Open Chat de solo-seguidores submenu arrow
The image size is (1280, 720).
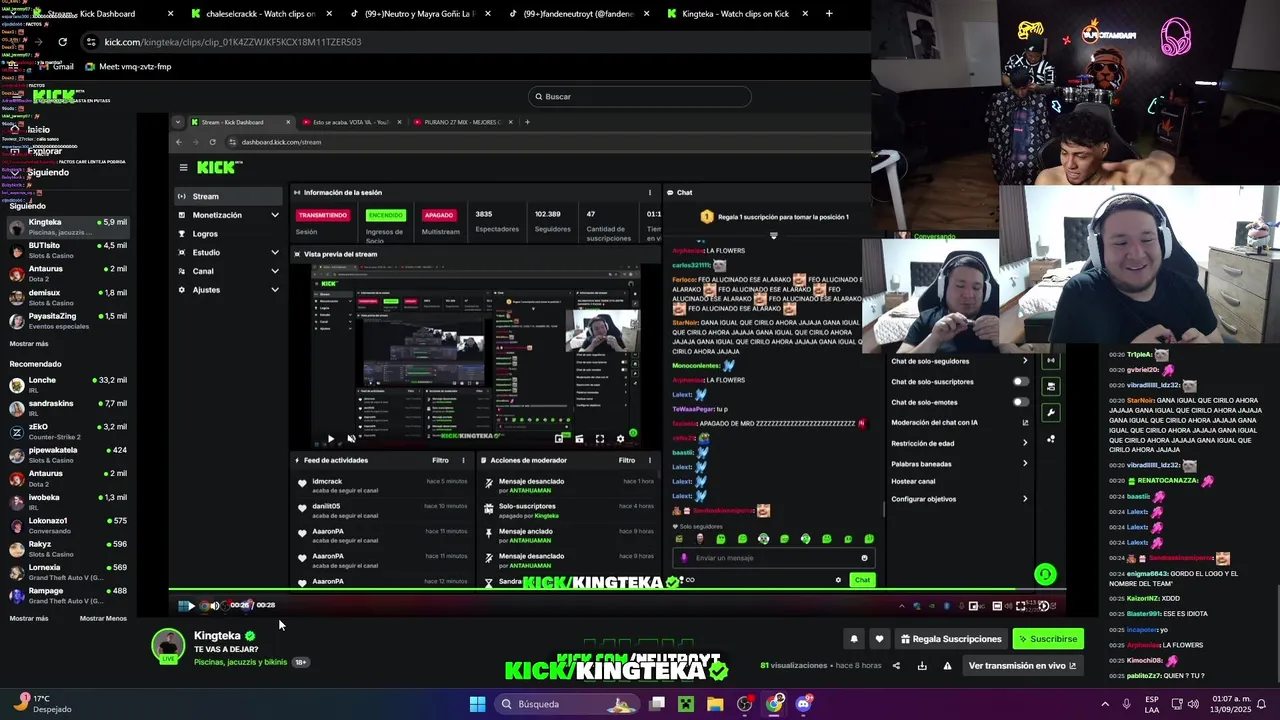1024,361
